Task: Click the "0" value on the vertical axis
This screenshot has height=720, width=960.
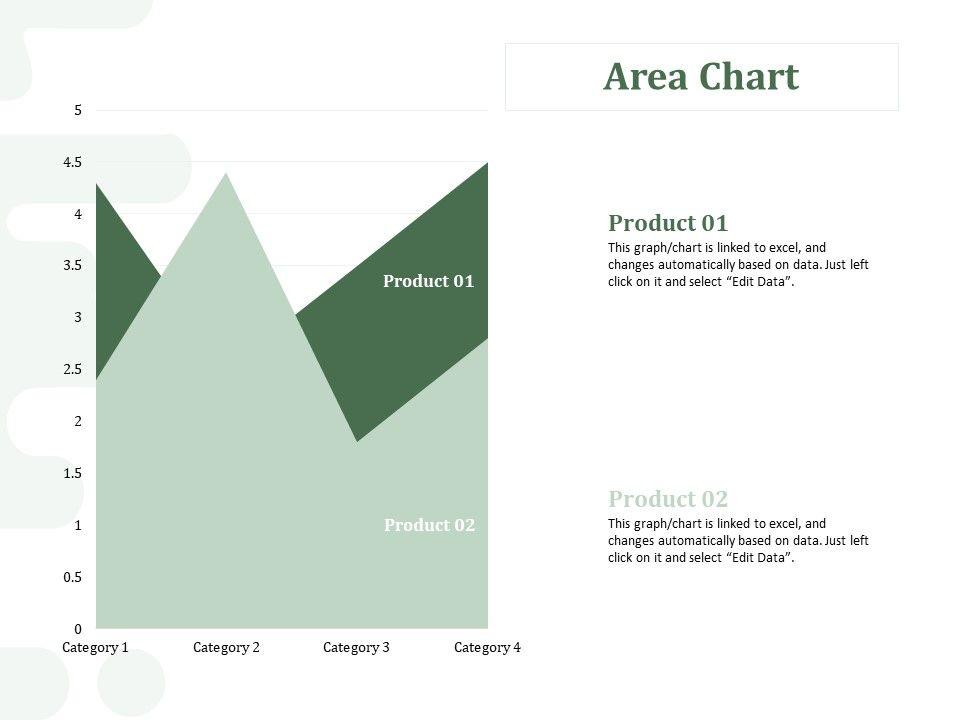Action: coord(78,629)
